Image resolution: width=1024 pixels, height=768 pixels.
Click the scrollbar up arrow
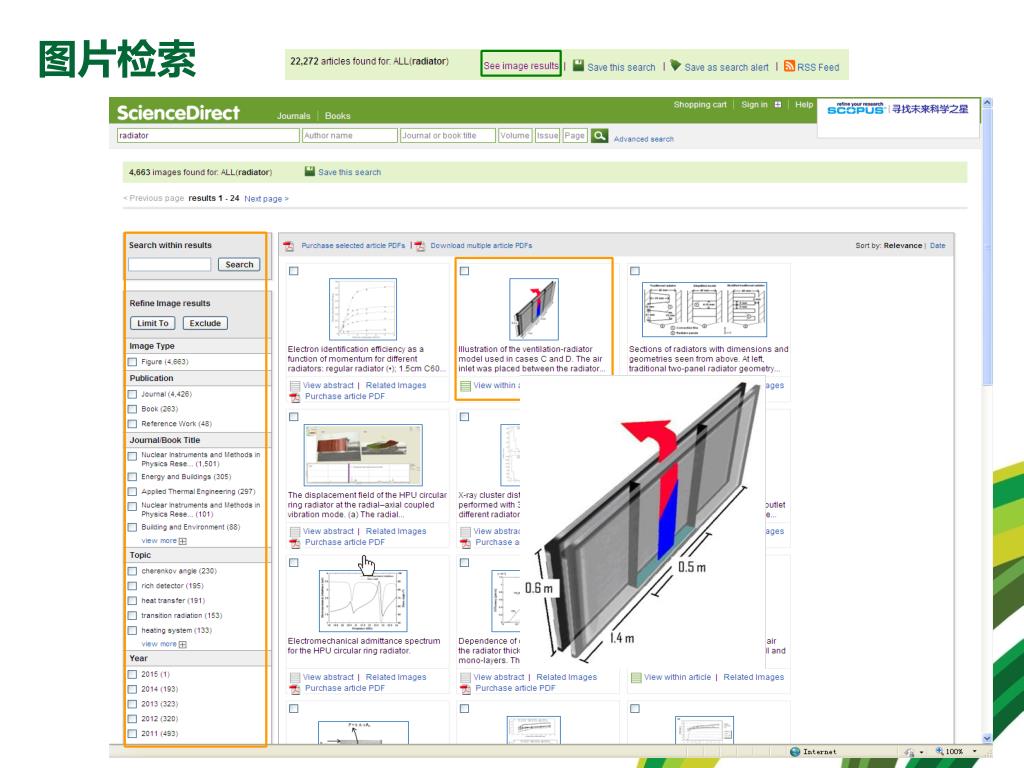click(987, 103)
